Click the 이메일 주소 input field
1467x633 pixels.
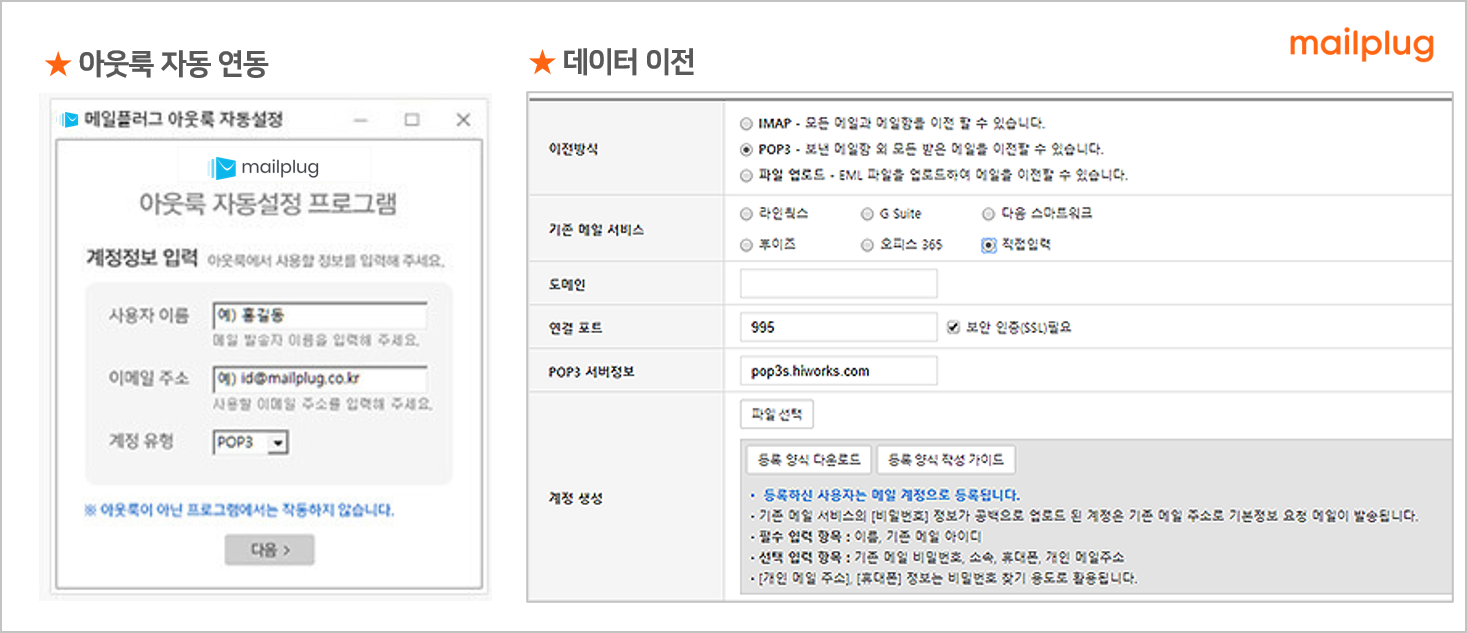pyautogui.click(x=320, y=379)
